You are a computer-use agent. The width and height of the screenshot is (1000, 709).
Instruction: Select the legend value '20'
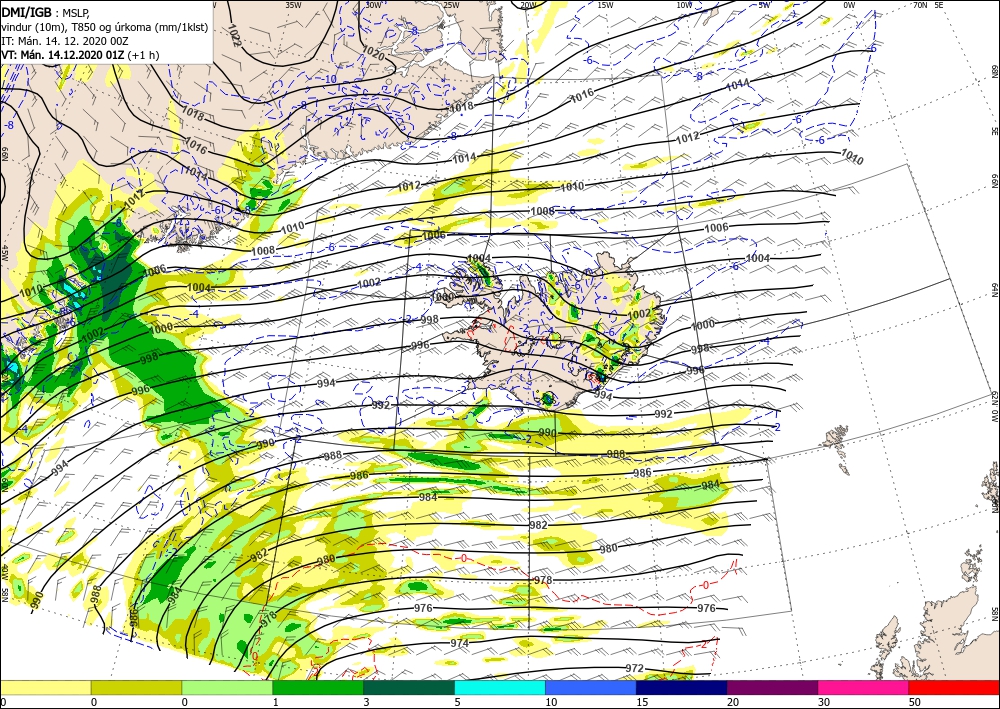[732, 702]
